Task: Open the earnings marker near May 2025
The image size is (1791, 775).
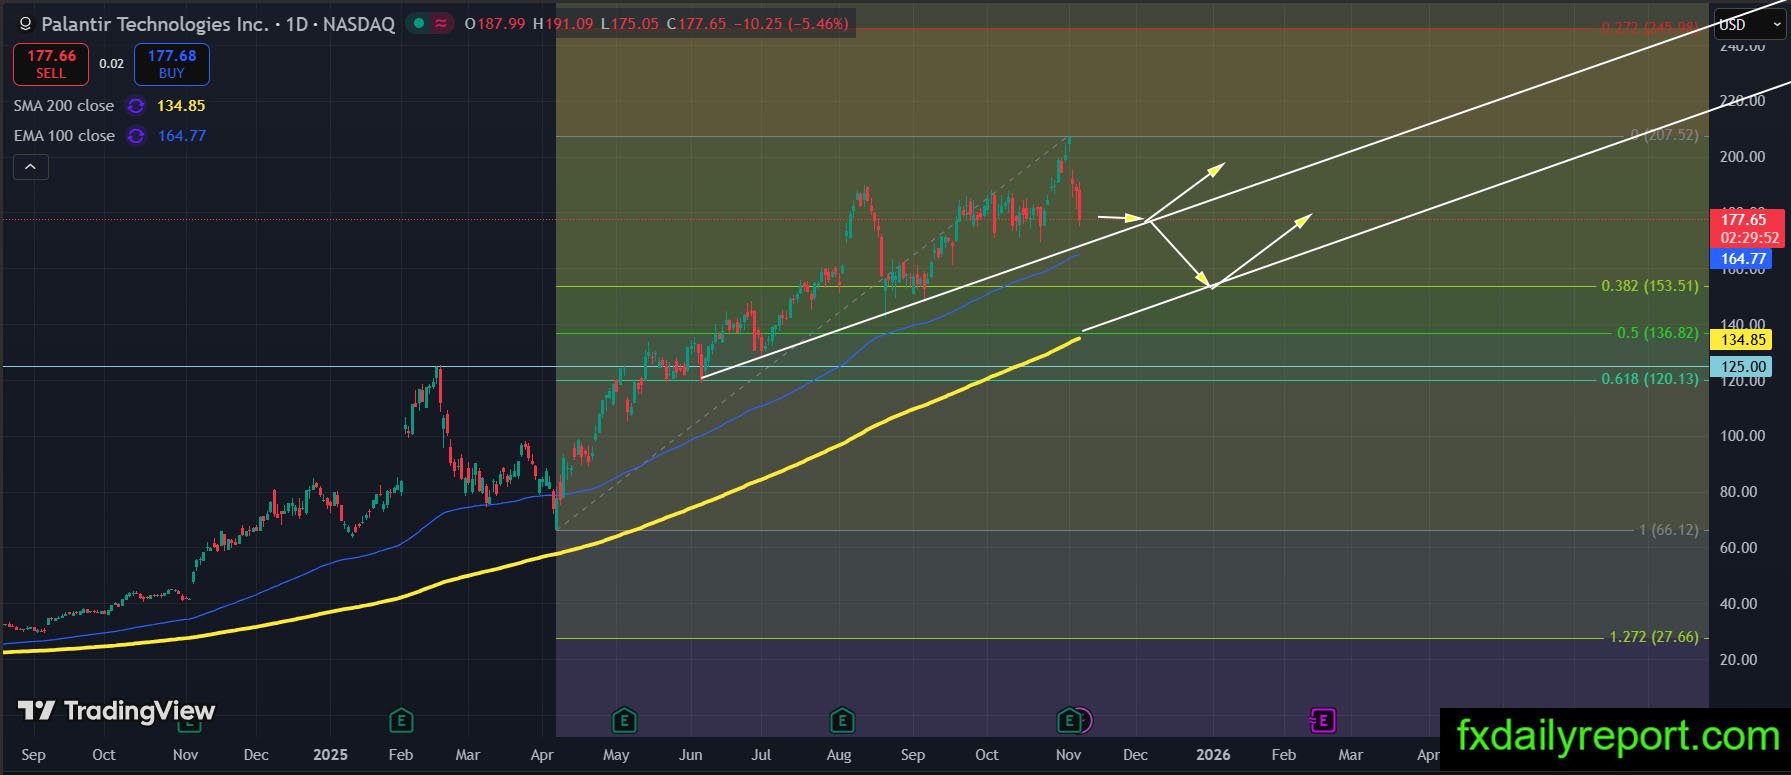Action: pyautogui.click(x=623, y=719)
